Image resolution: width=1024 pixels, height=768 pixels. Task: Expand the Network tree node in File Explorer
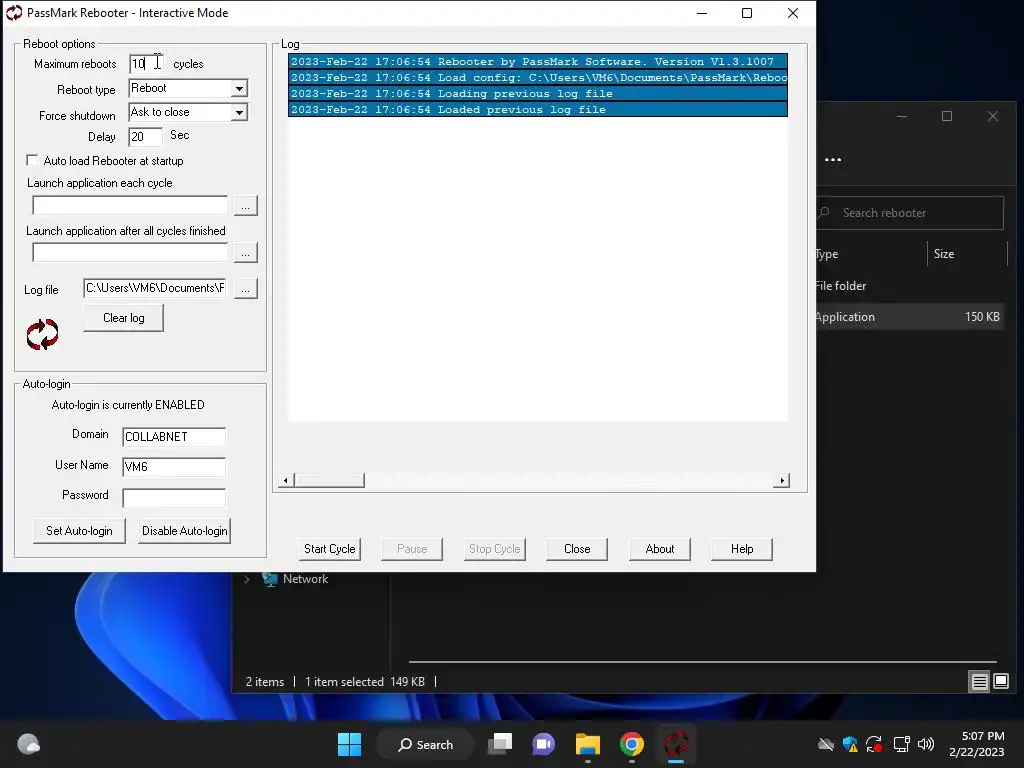[x=247, y=579]
